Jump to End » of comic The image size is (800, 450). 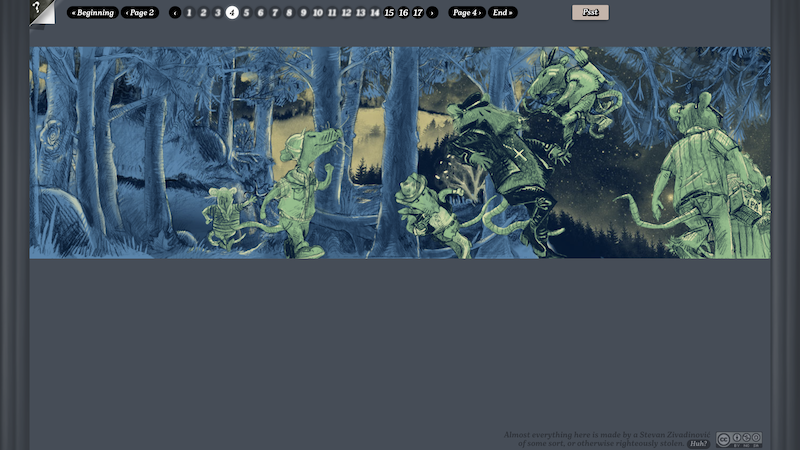[x=503, y=13]
